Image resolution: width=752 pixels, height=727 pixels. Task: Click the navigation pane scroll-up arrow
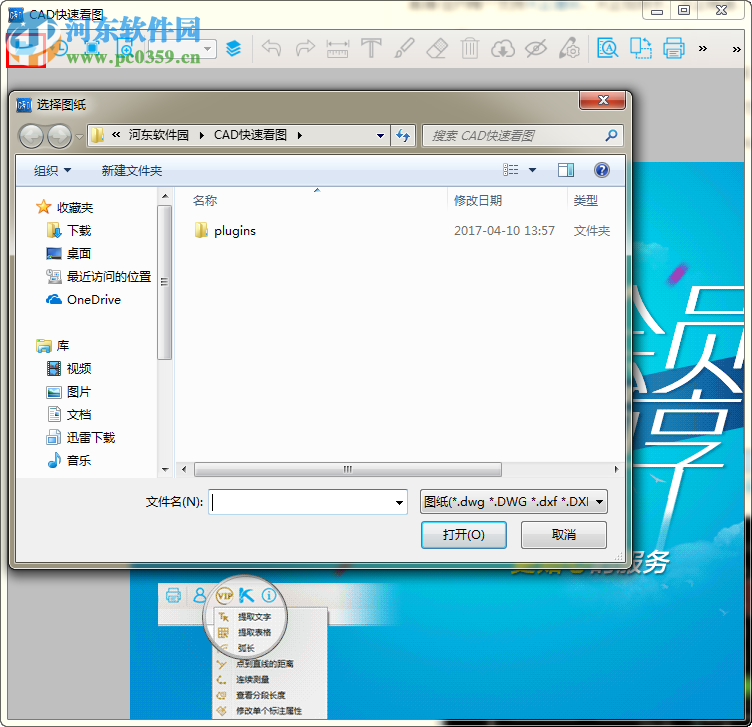[x=165, y=196]
